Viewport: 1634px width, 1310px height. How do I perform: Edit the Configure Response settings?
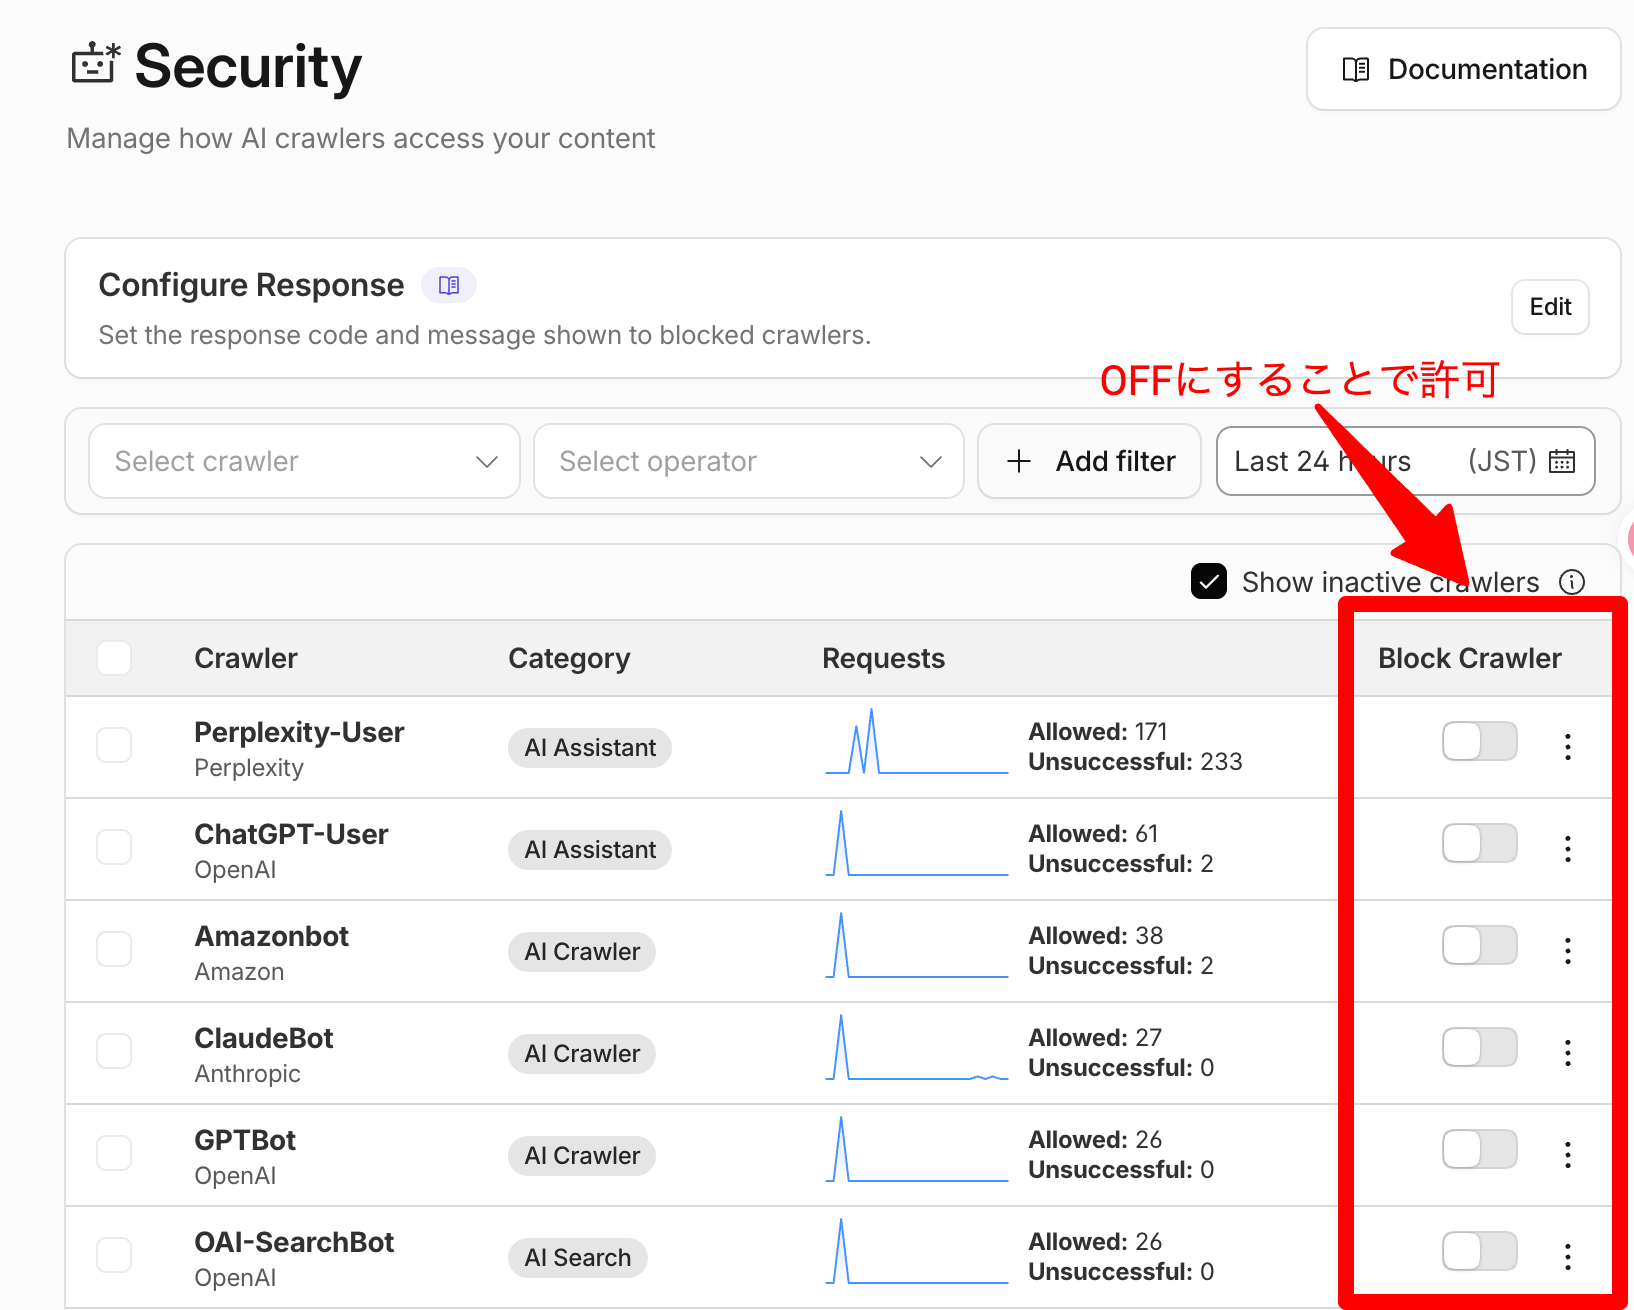(x=1550, y=307)
